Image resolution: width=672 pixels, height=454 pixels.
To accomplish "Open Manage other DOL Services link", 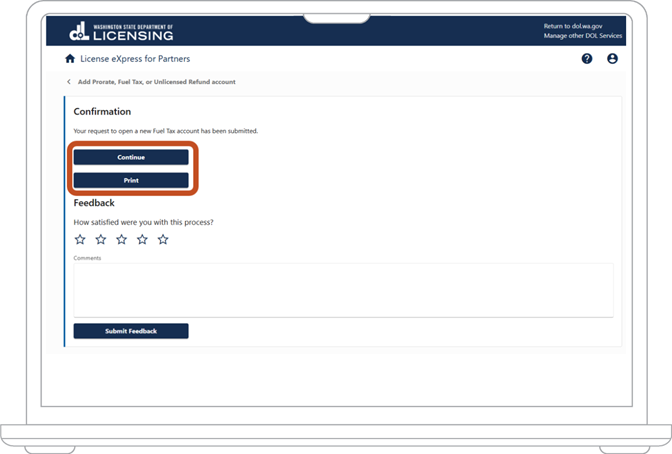I will (x=583, y=36).
